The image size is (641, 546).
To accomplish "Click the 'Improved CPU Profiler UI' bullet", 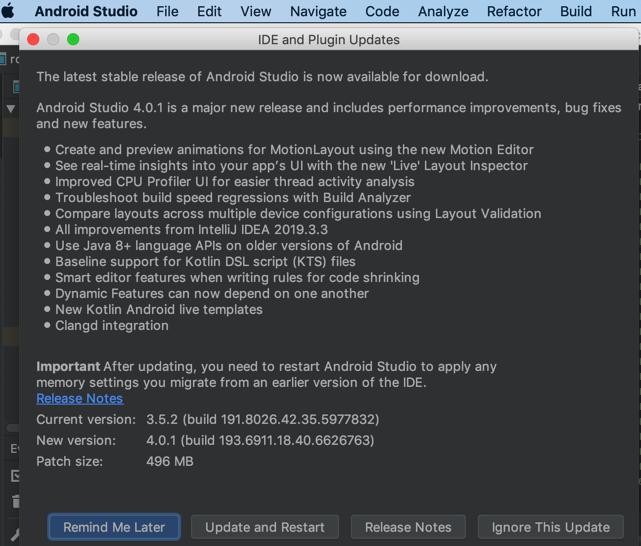I will [235, 182].
